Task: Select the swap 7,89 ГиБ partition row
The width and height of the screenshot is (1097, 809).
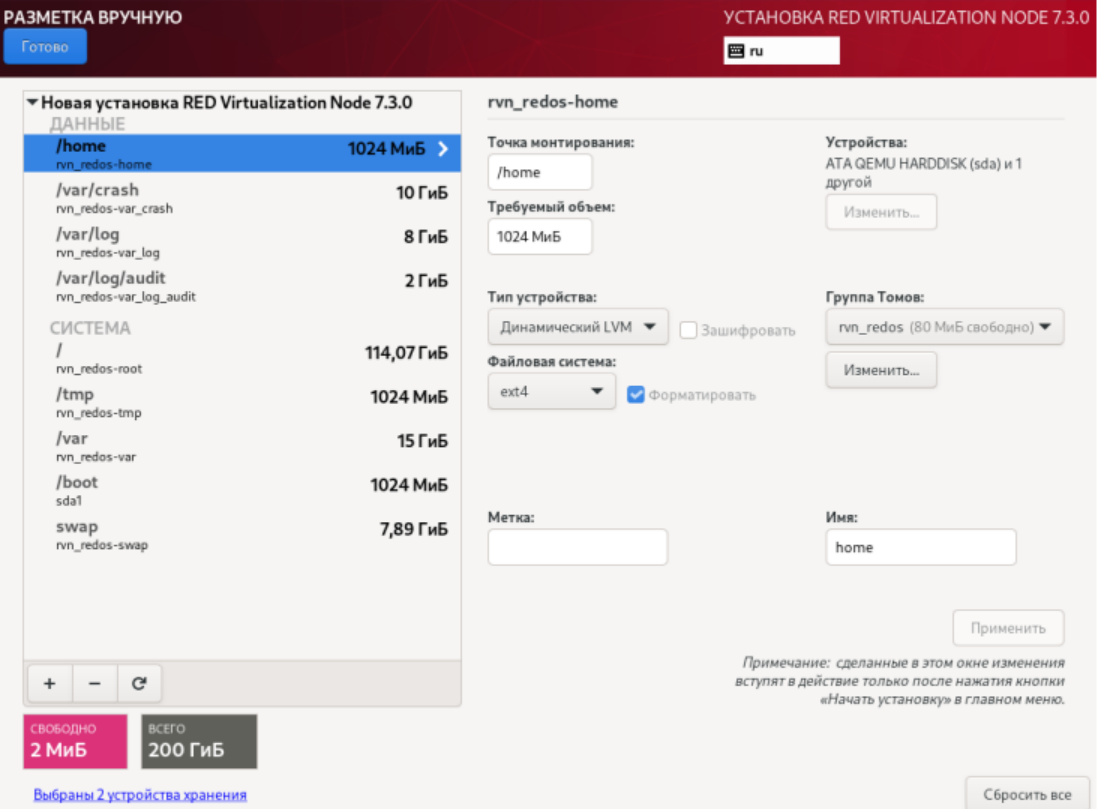Action: [x=242, y=534]
